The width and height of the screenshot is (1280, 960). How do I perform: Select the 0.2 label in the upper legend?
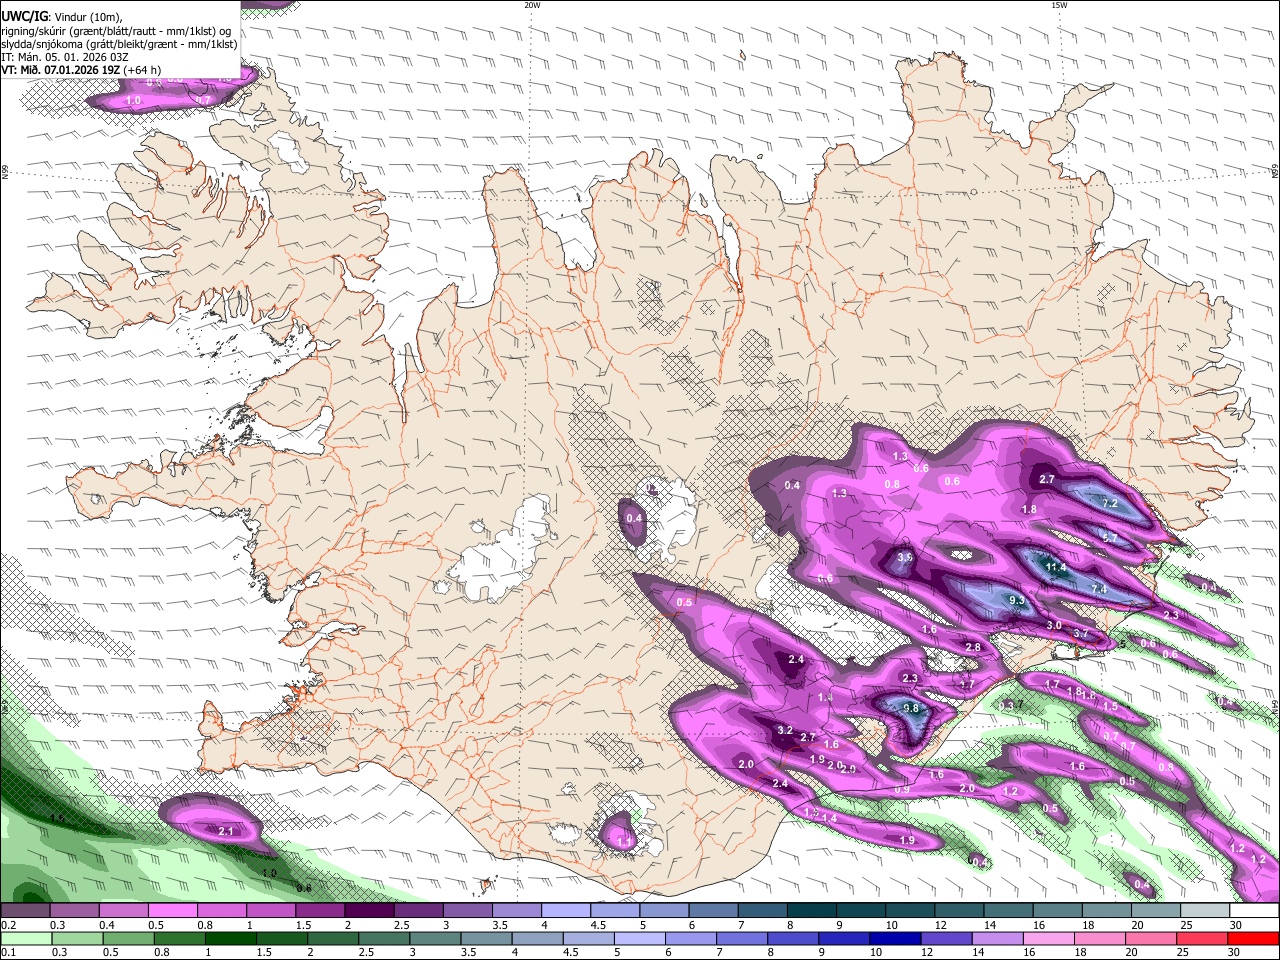8,925
